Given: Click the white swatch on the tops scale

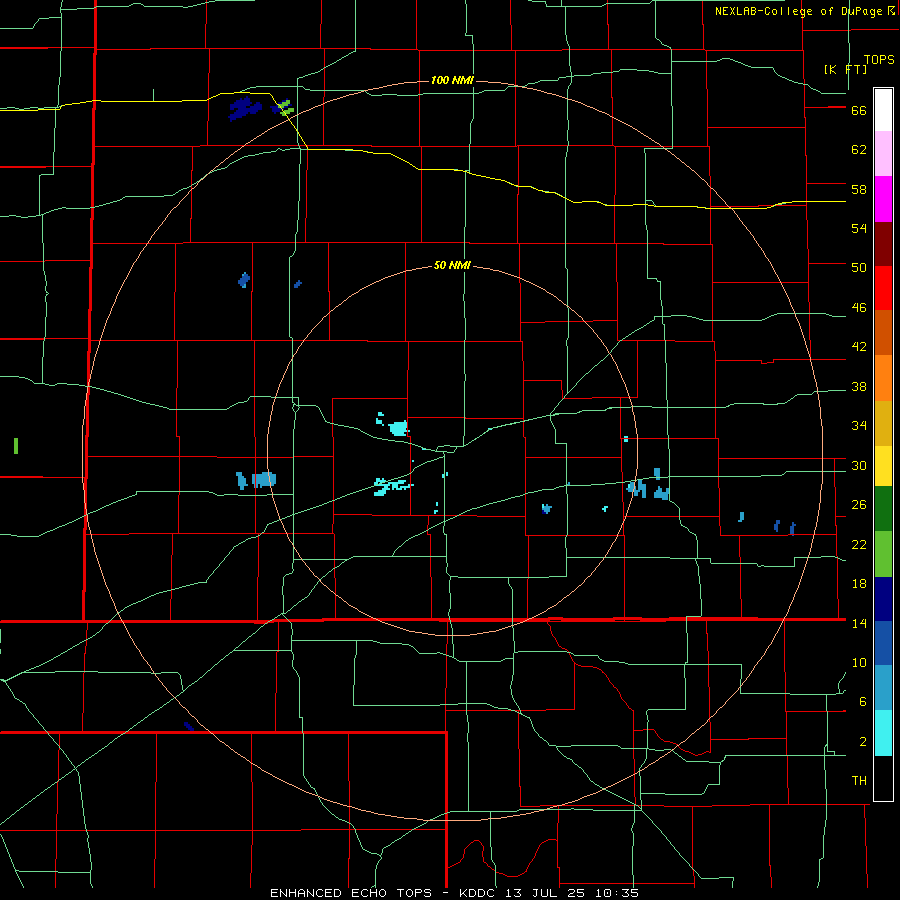Looking at the screenshot, I should [883, 110].
